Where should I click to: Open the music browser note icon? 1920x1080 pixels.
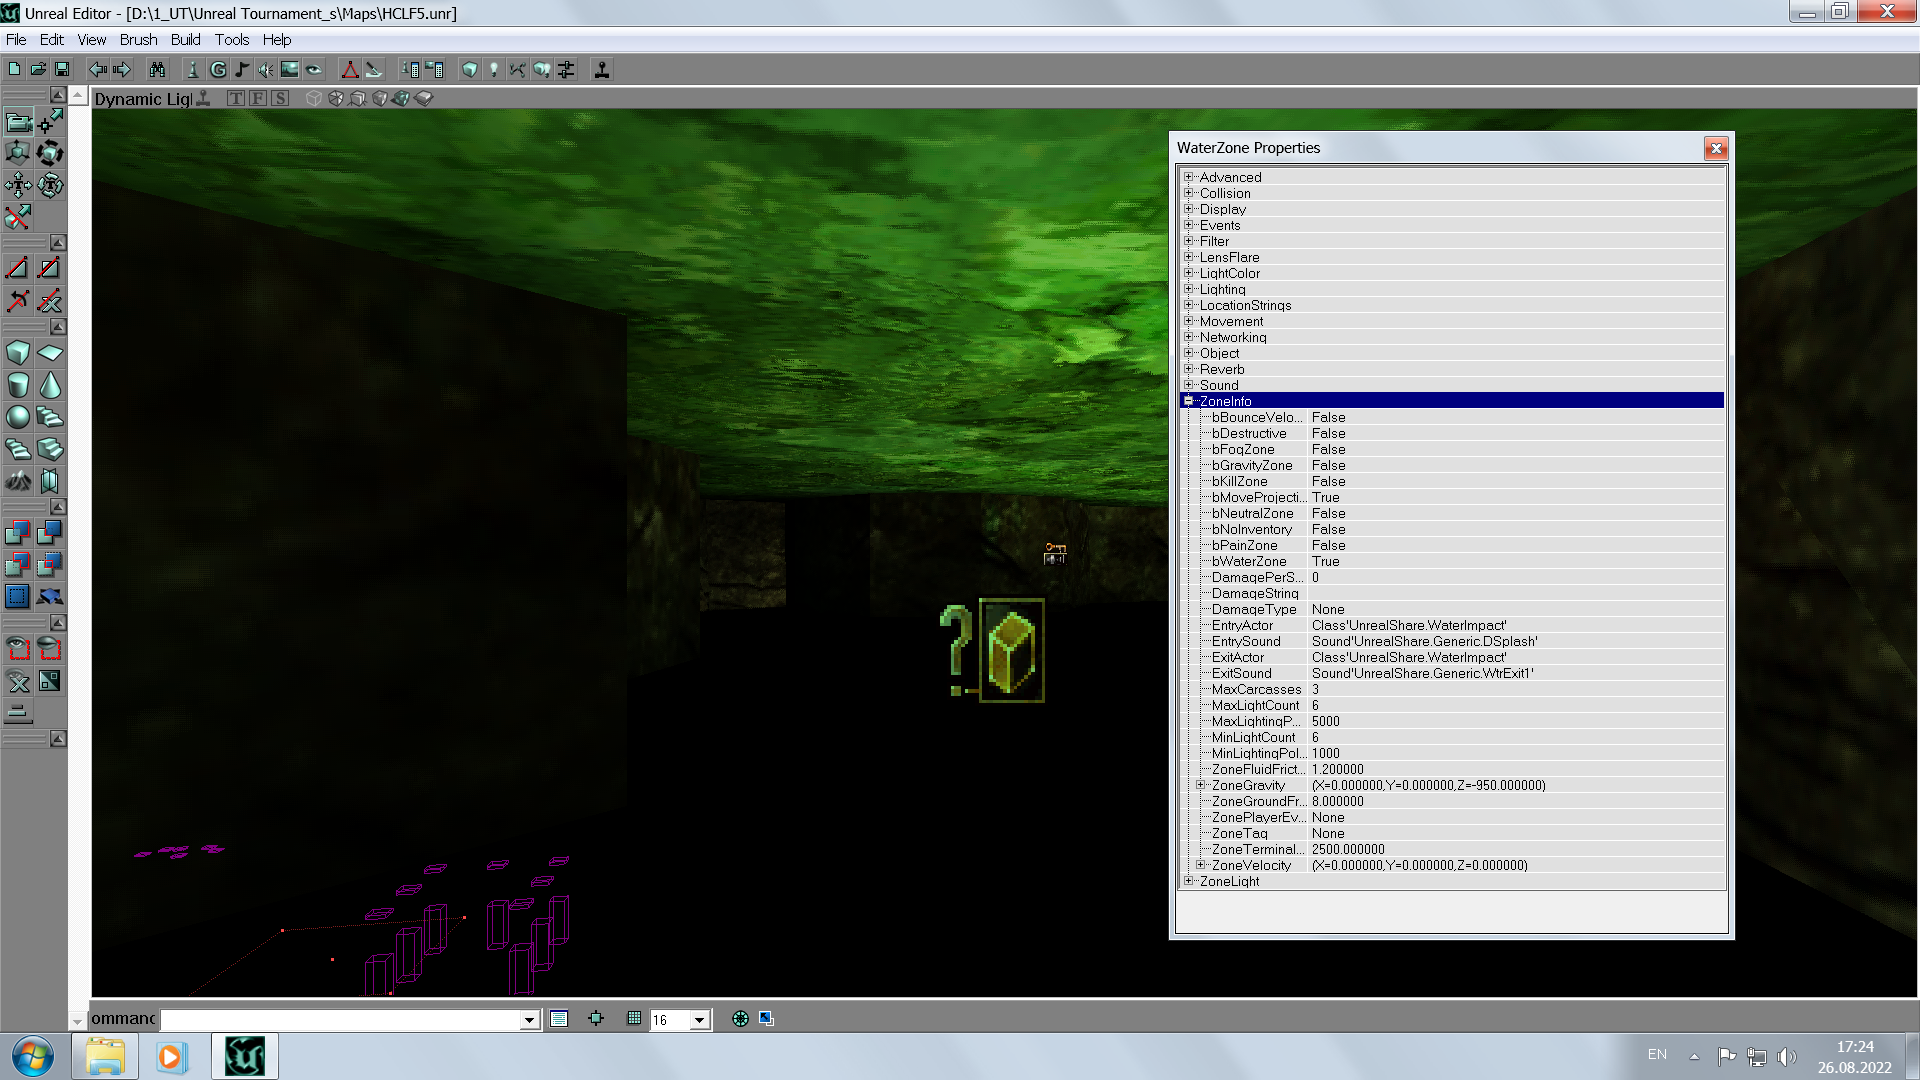point(242,69)
